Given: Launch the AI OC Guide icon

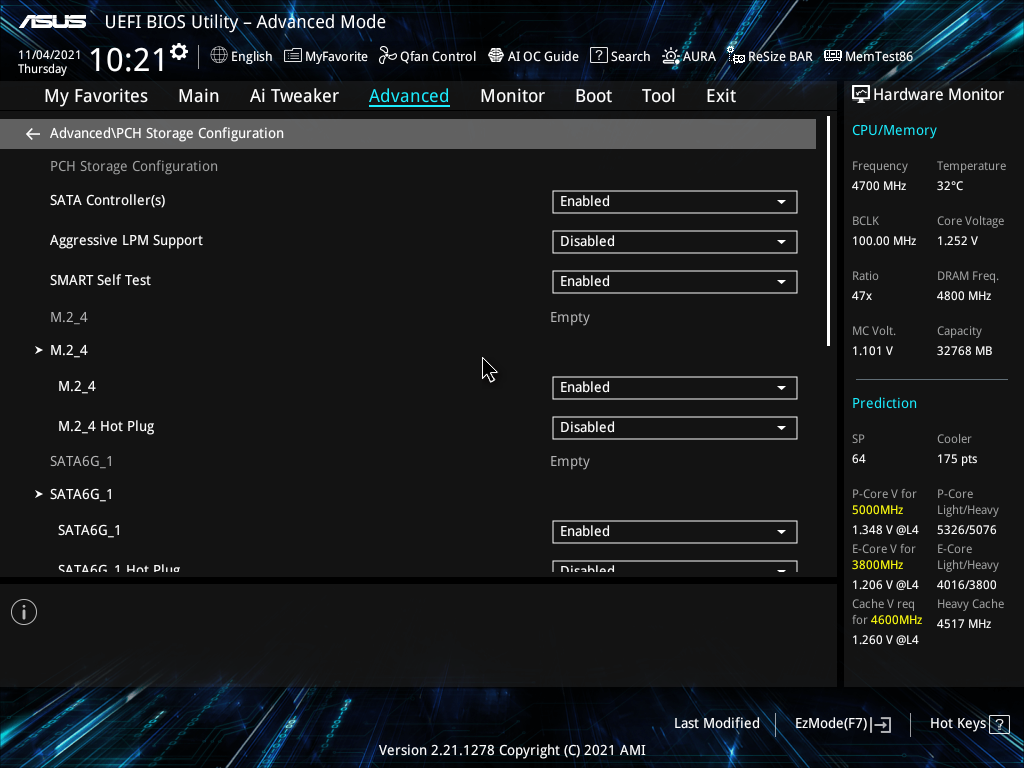Looking at the screenshot, I should (x=496, y=56).
